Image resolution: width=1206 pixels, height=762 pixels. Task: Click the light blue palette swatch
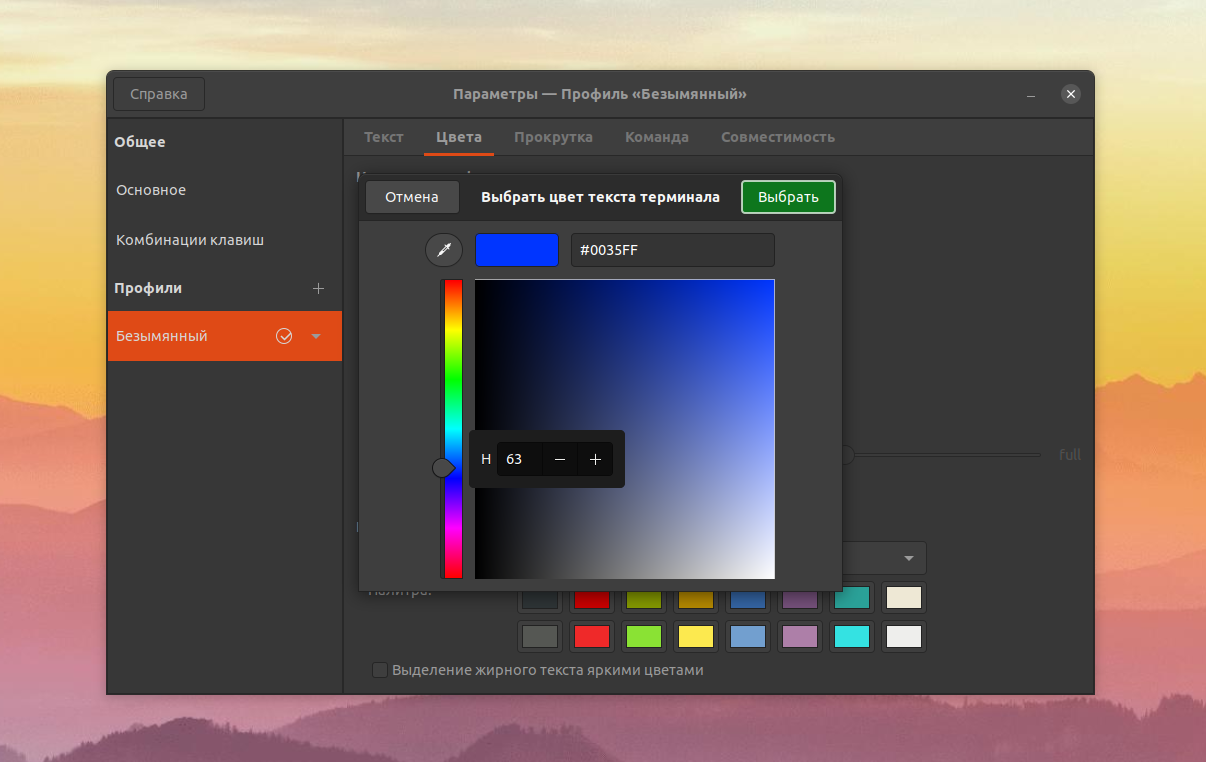748,636
